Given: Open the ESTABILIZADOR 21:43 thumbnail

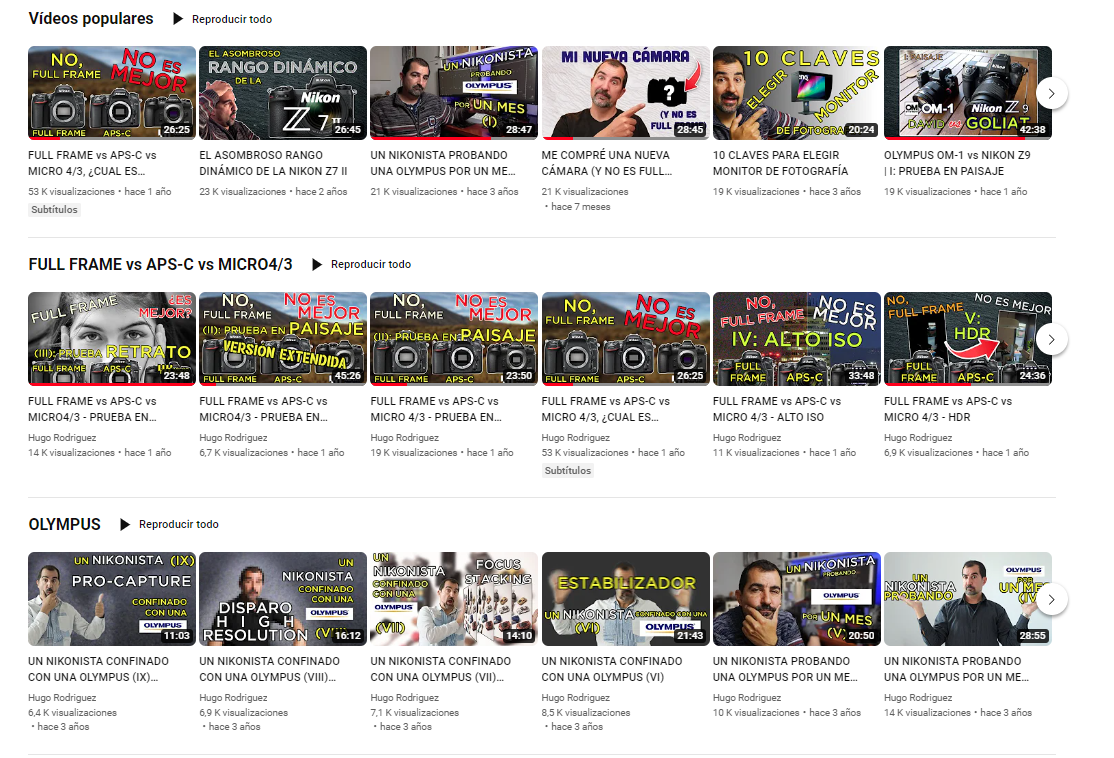Looking at the screenshot, I should pos(625,599).
